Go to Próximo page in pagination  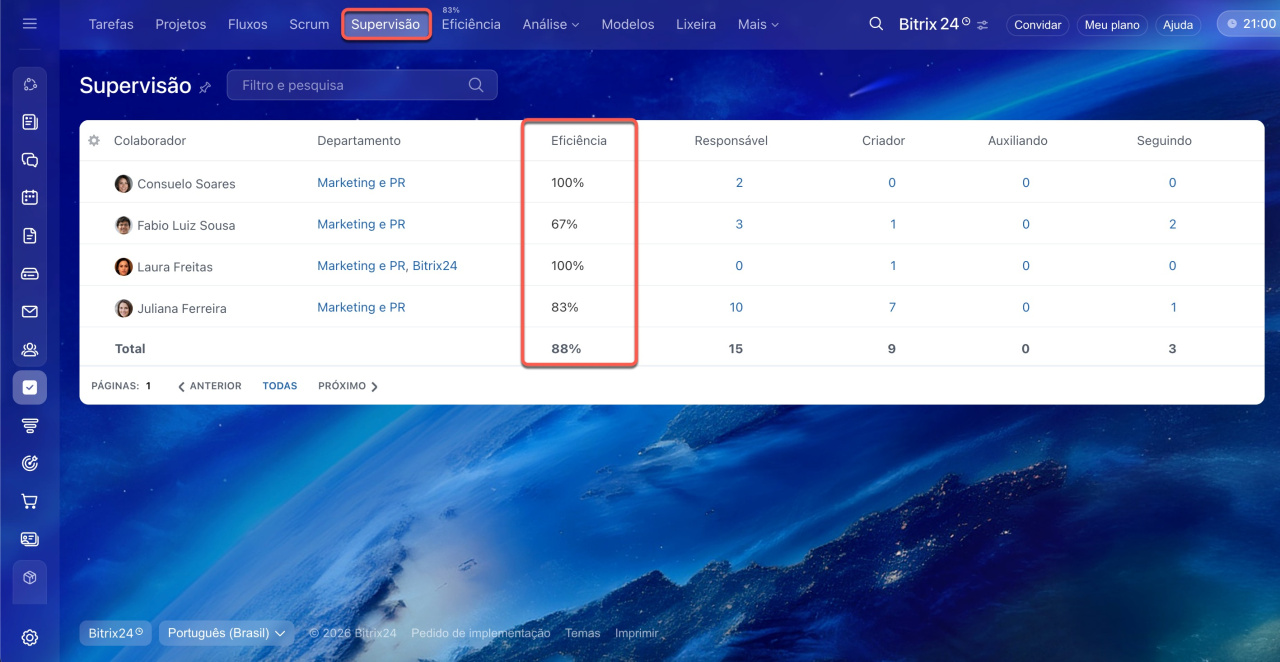tap(348, 386)
